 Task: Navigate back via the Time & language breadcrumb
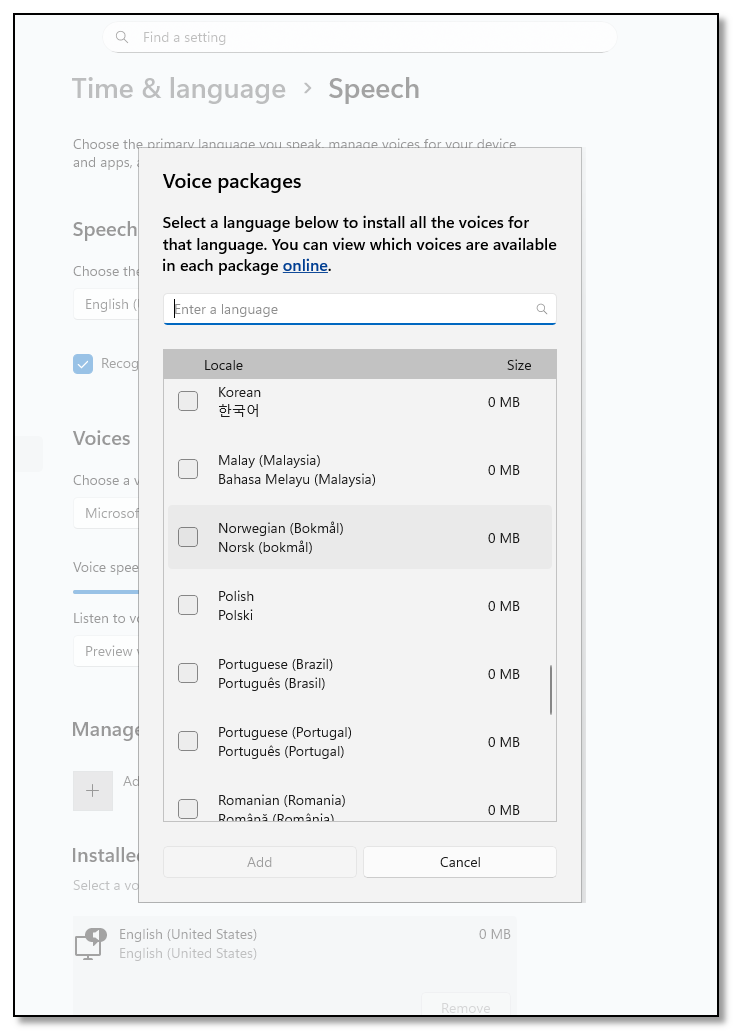click(177, 89)
